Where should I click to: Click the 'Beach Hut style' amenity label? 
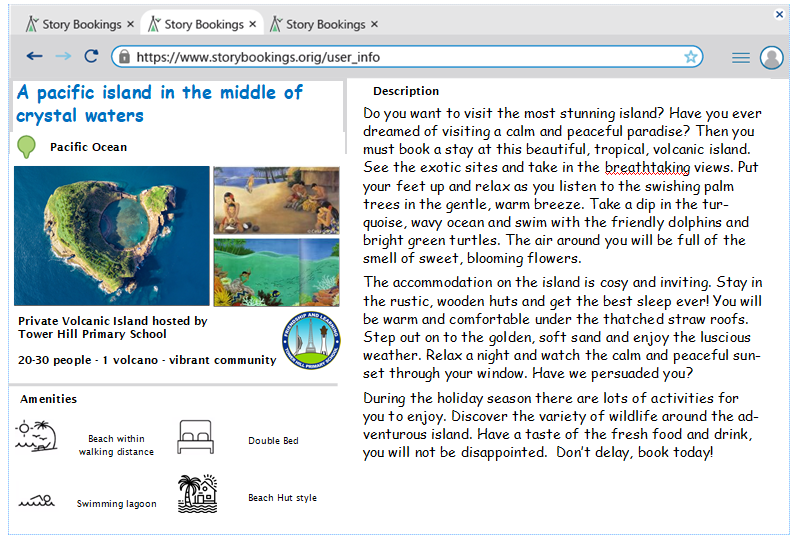[282, 498]
